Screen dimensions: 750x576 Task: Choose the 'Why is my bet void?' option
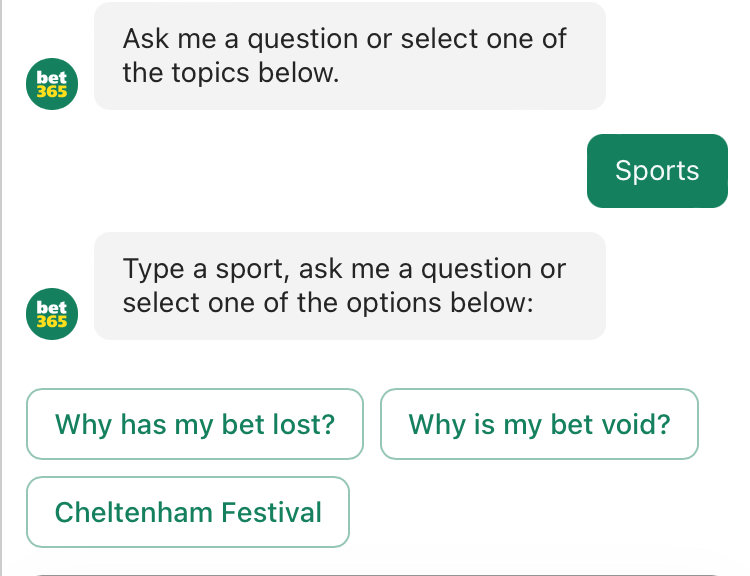(x=539, y=424)
